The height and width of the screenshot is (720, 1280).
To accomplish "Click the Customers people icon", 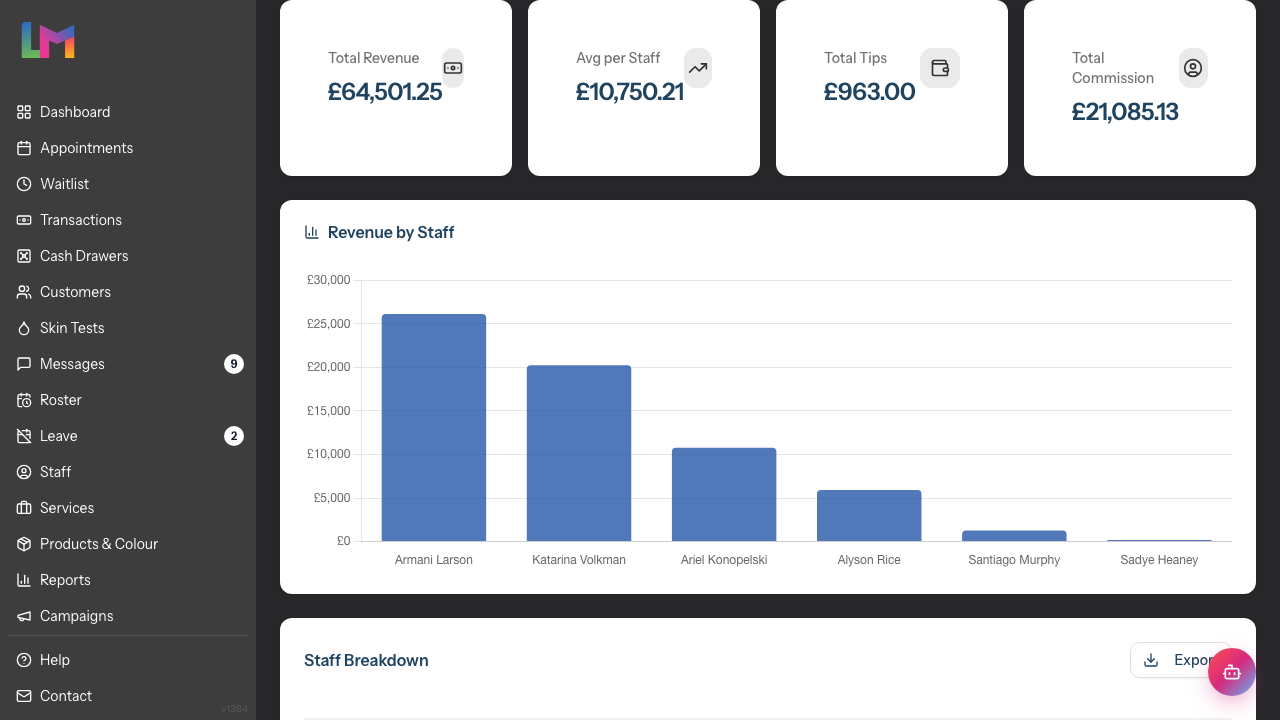I will tap(24, 292).
